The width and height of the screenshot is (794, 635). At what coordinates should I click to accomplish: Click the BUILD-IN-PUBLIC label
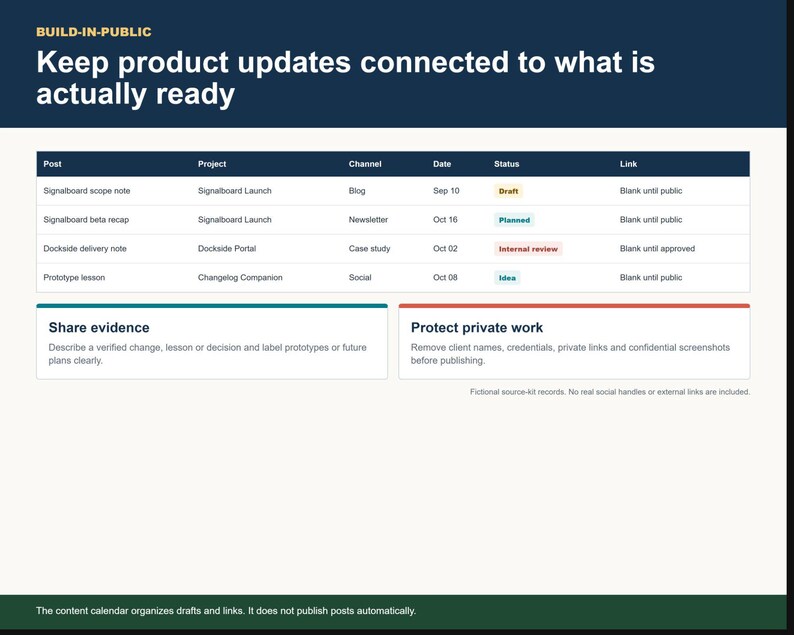click(94, 32)
